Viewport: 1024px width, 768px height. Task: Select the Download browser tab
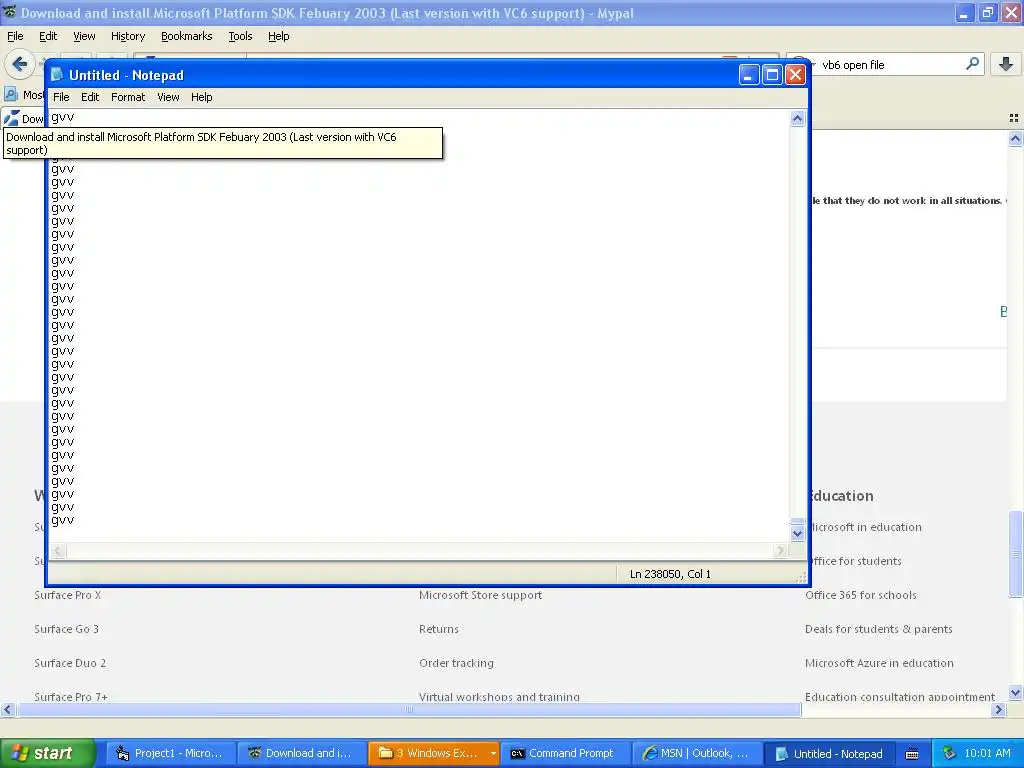pyautogui.click(x=24, y=118)
